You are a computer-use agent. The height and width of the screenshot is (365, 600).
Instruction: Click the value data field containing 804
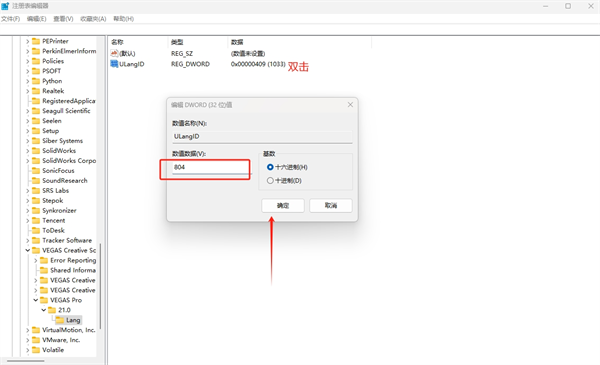[x=210, y=167]
